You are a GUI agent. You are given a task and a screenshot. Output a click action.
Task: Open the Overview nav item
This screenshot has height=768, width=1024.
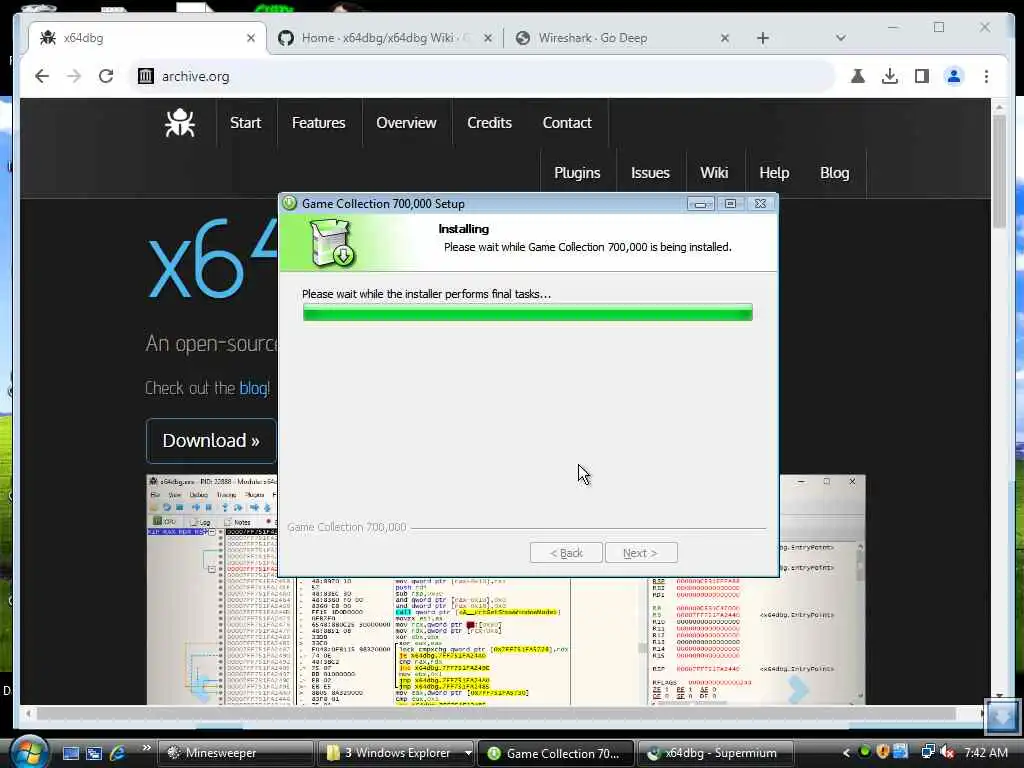point(406,123)
